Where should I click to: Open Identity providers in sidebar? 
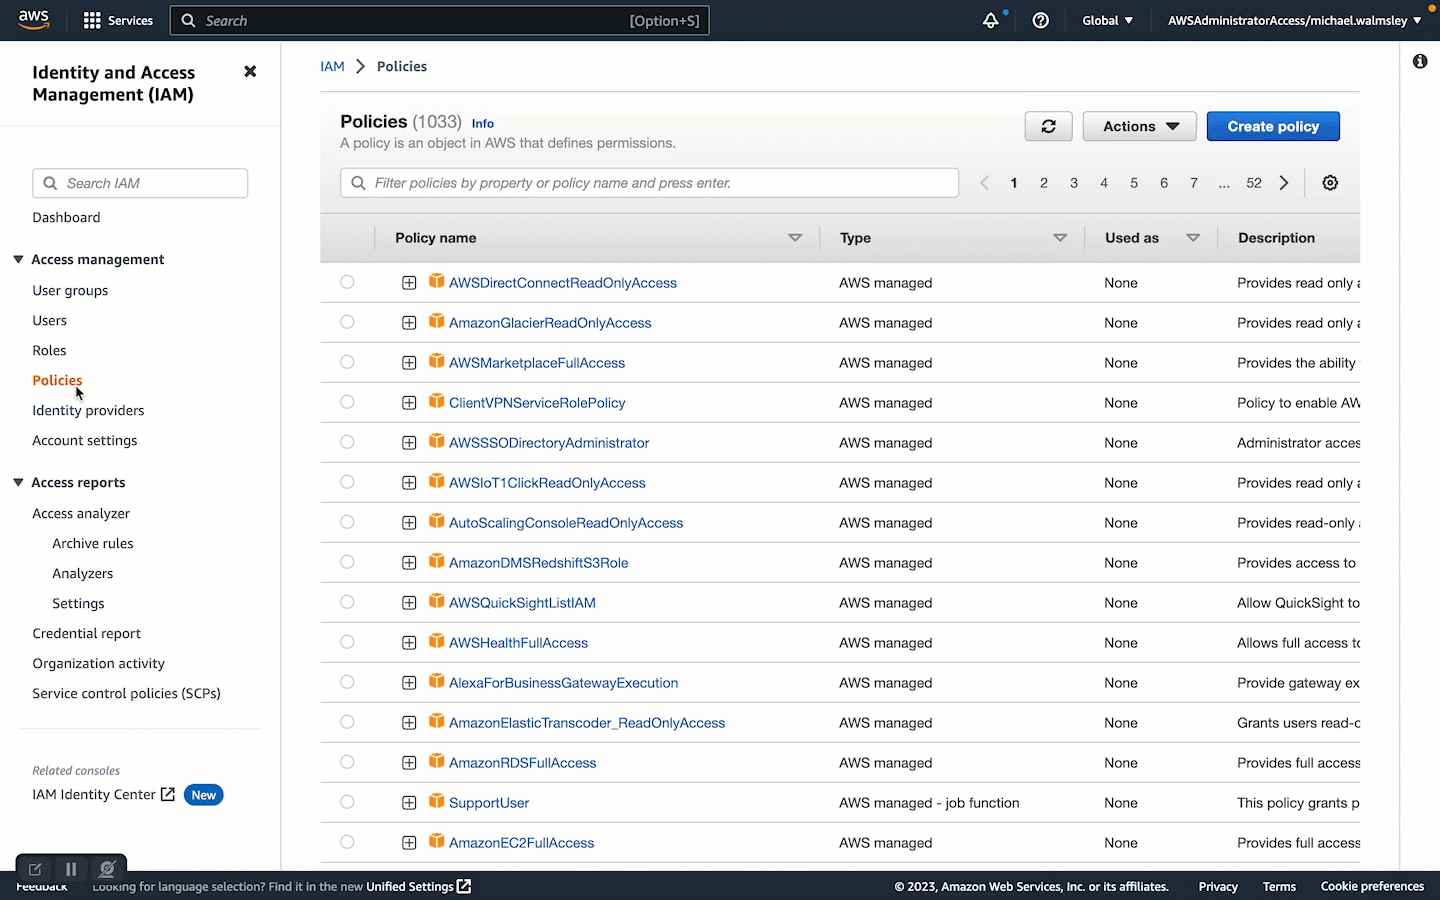point(88,410)
